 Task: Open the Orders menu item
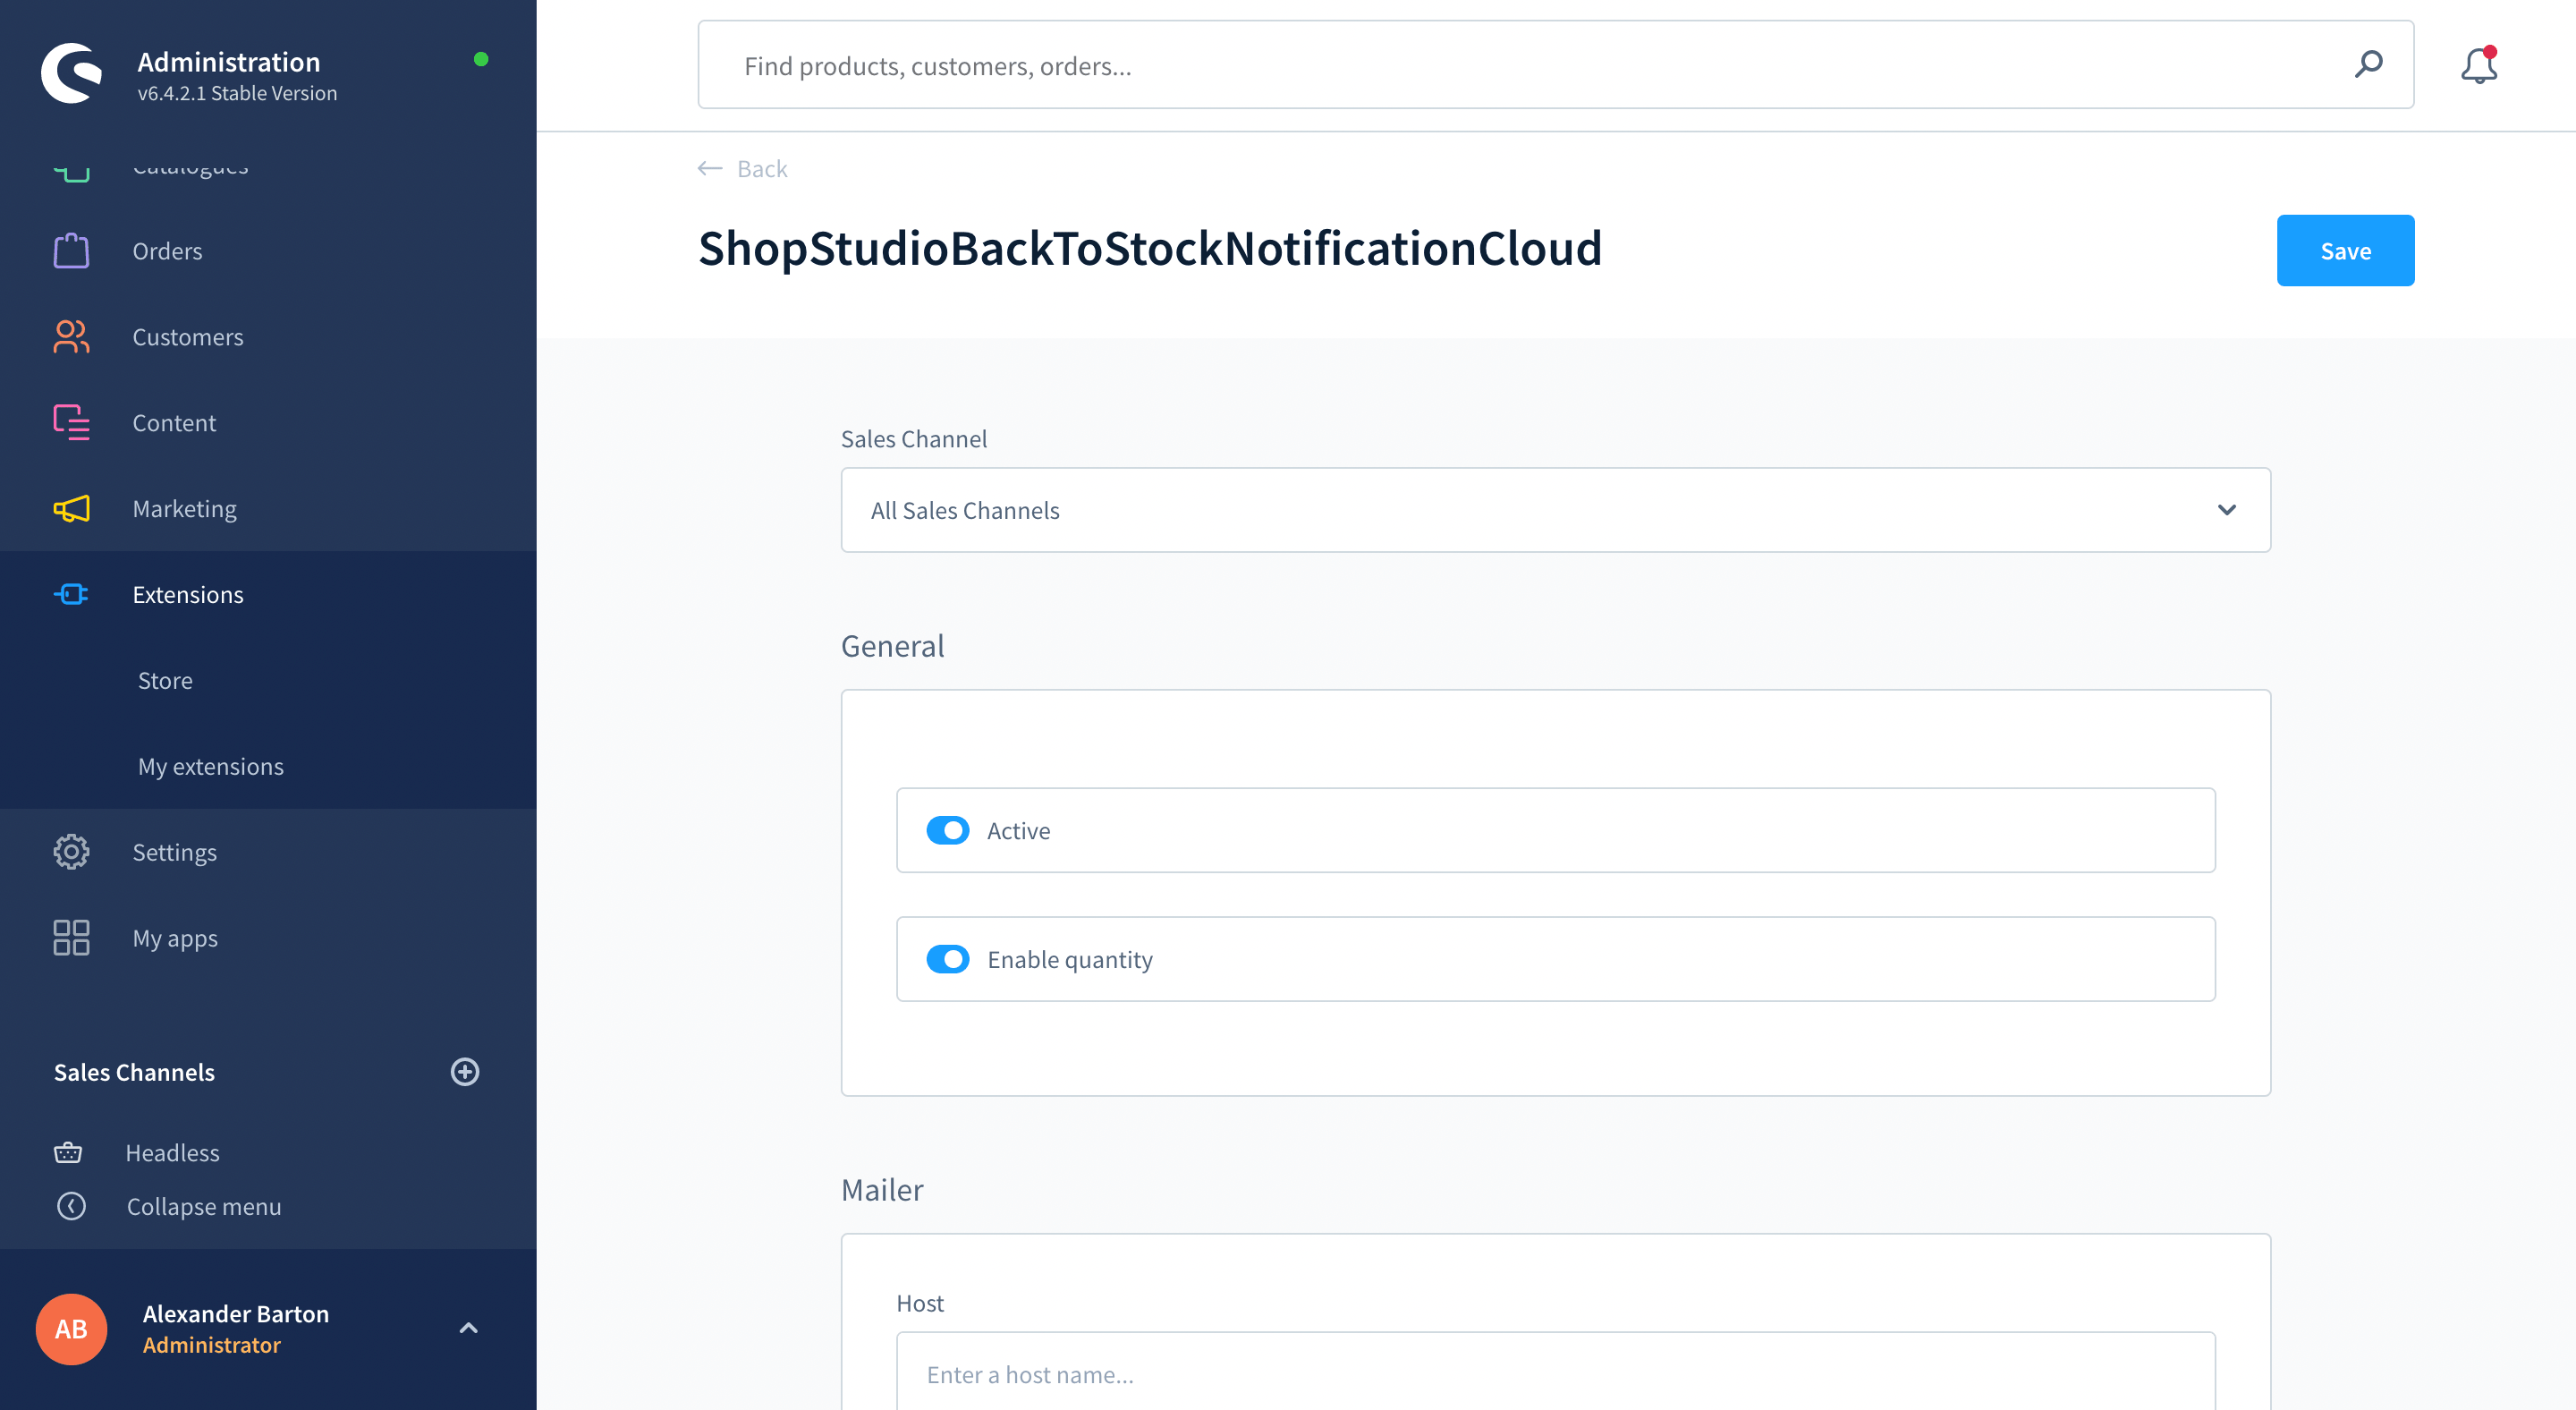point(167,251)
